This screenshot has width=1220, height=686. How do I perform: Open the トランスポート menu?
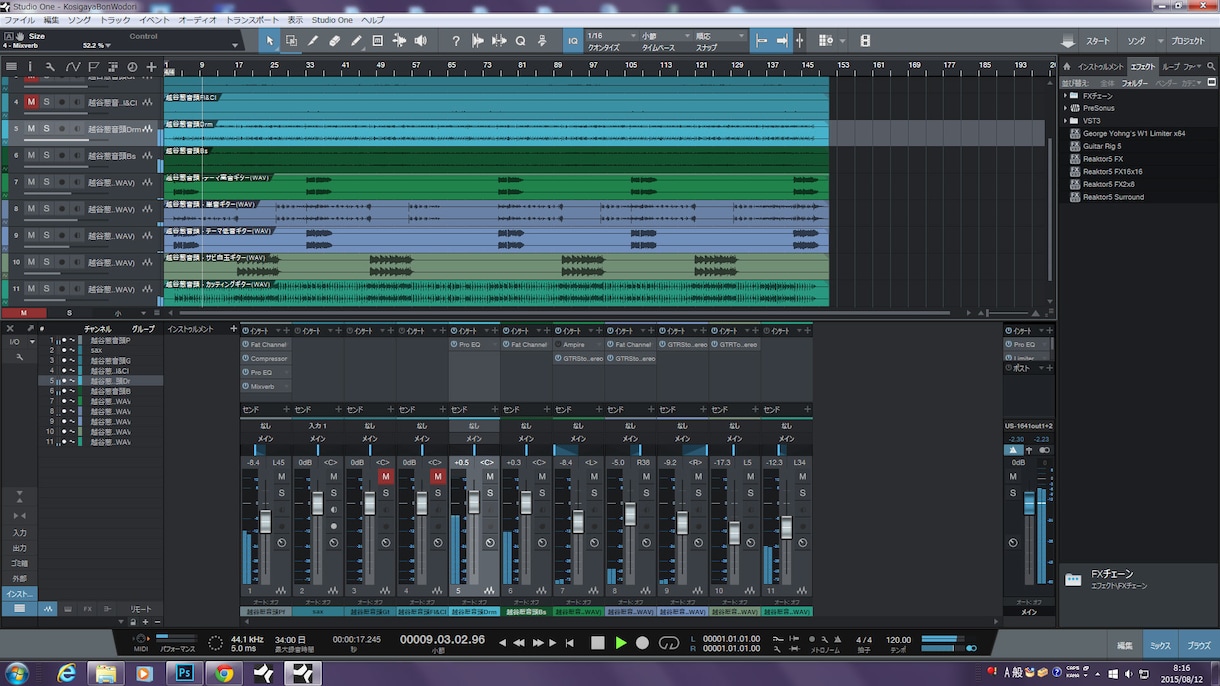click(252, 20)
